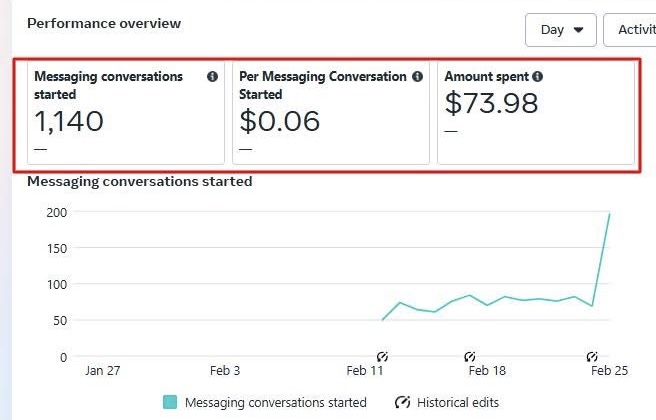Select the Messaging conversations started metric card

pyautogui.click(x=126, y=113)
